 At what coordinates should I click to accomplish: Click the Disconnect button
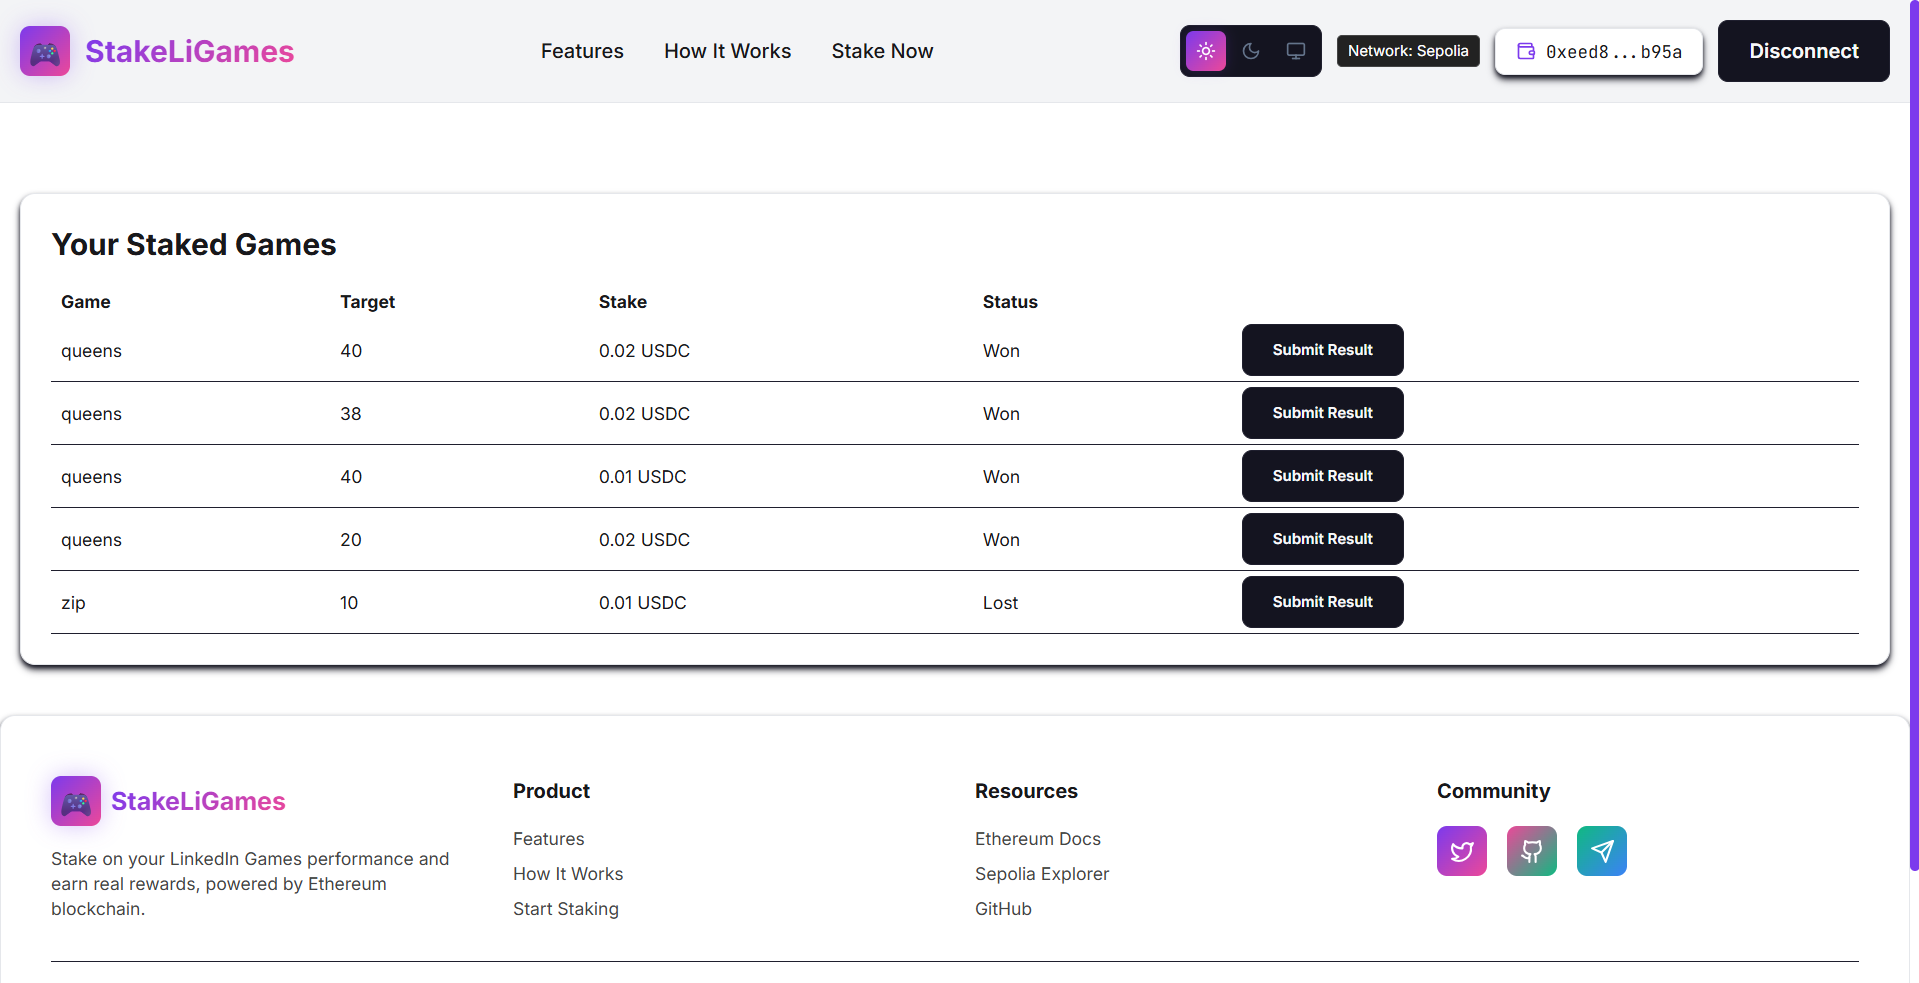(x=1803, y=50)
